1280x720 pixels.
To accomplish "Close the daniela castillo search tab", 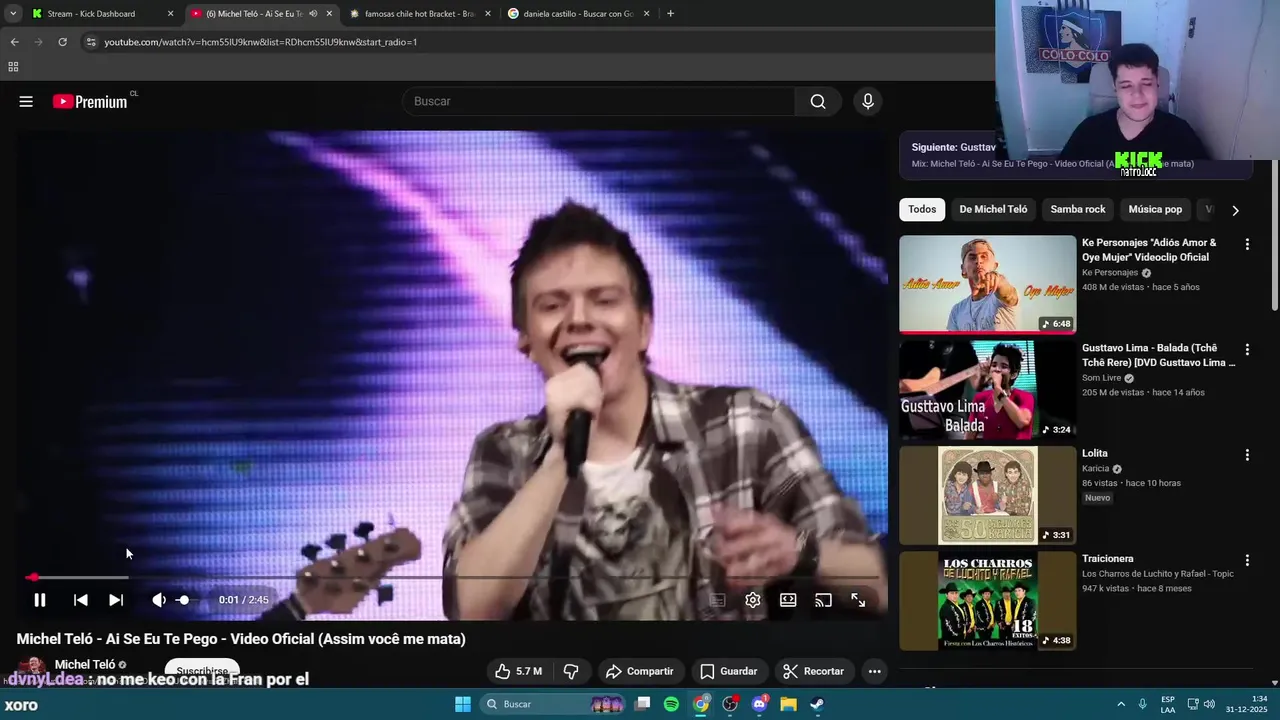I will coord(647,14).
